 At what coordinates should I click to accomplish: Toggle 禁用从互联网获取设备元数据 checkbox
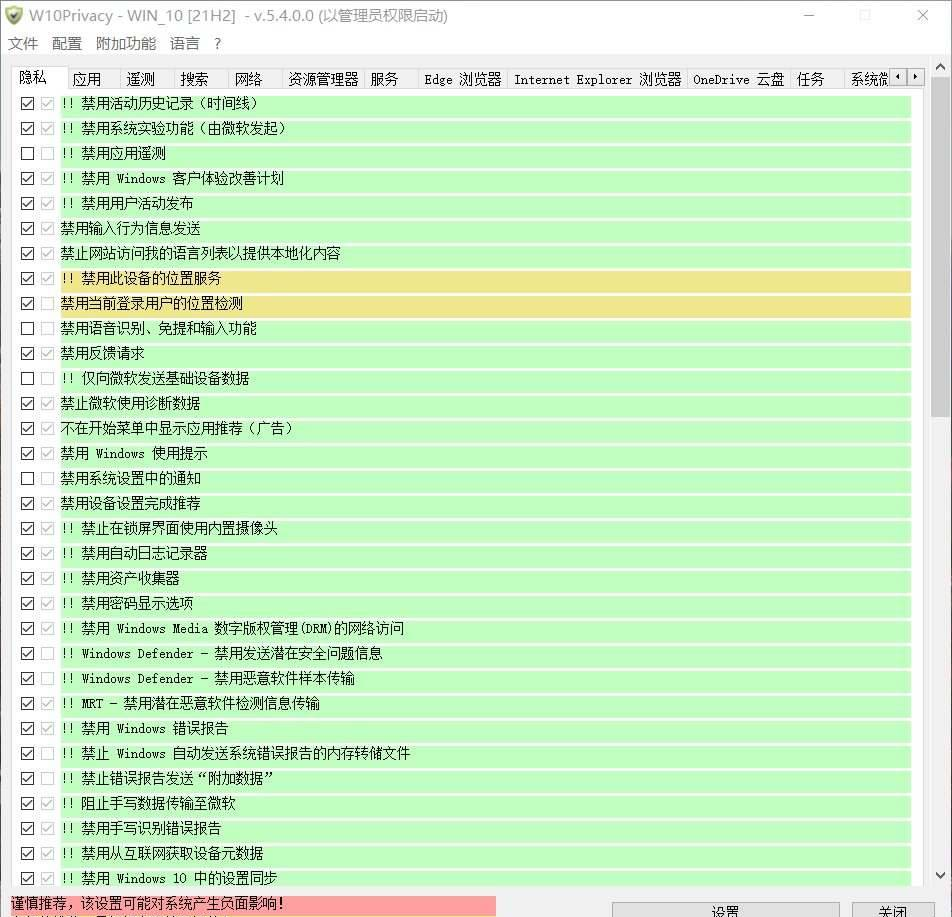click(x=27, y=854)
